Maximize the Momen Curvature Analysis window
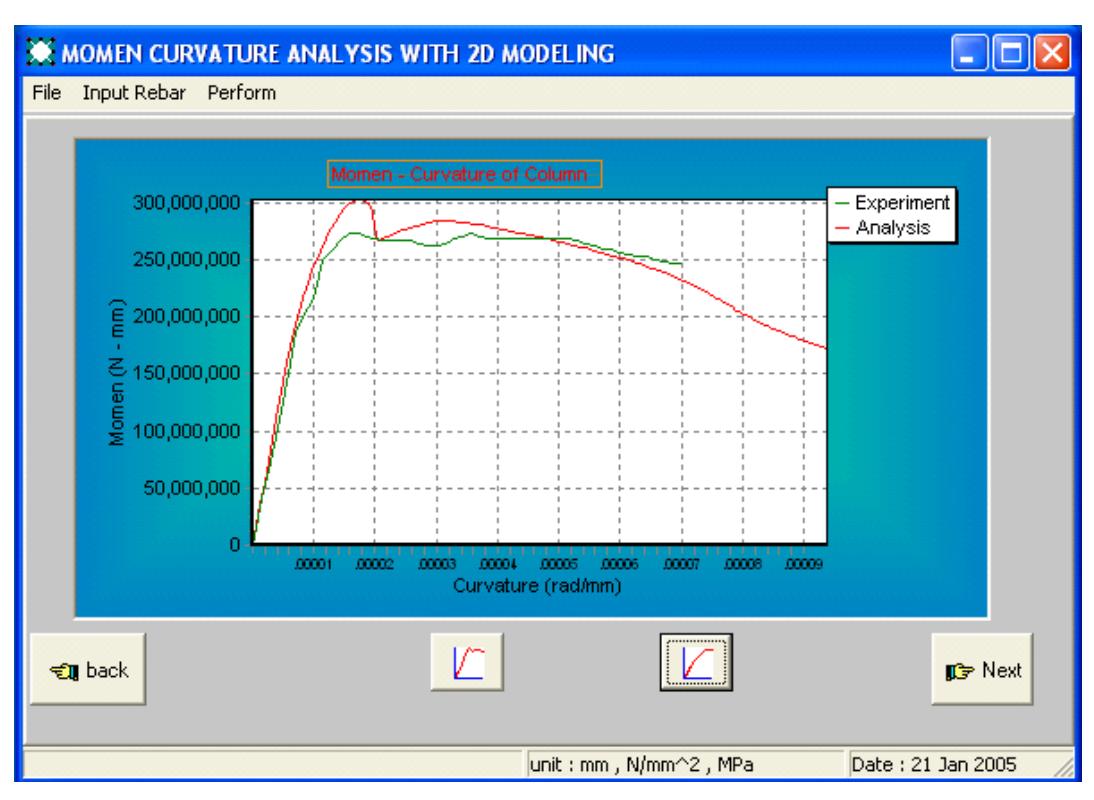 1011,53
